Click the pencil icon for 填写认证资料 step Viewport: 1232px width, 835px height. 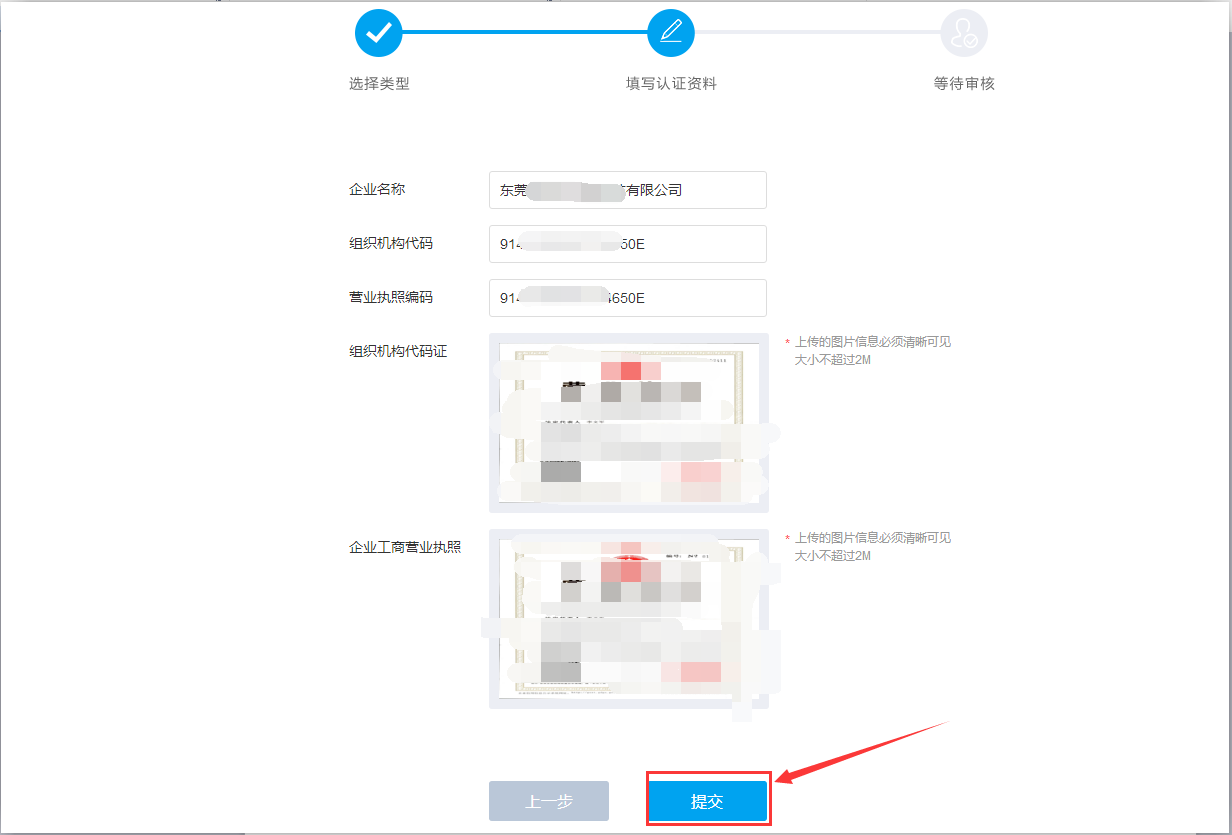click(671, 33)
